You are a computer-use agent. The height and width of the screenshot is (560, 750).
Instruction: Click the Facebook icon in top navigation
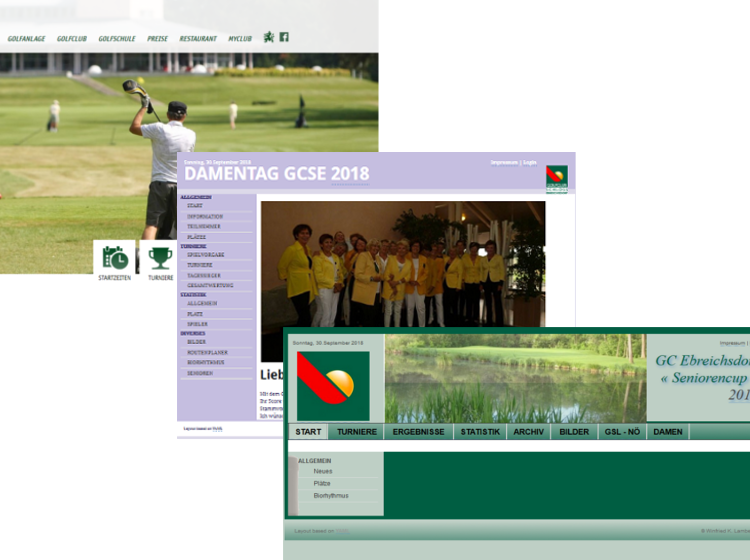click(284, 37)
